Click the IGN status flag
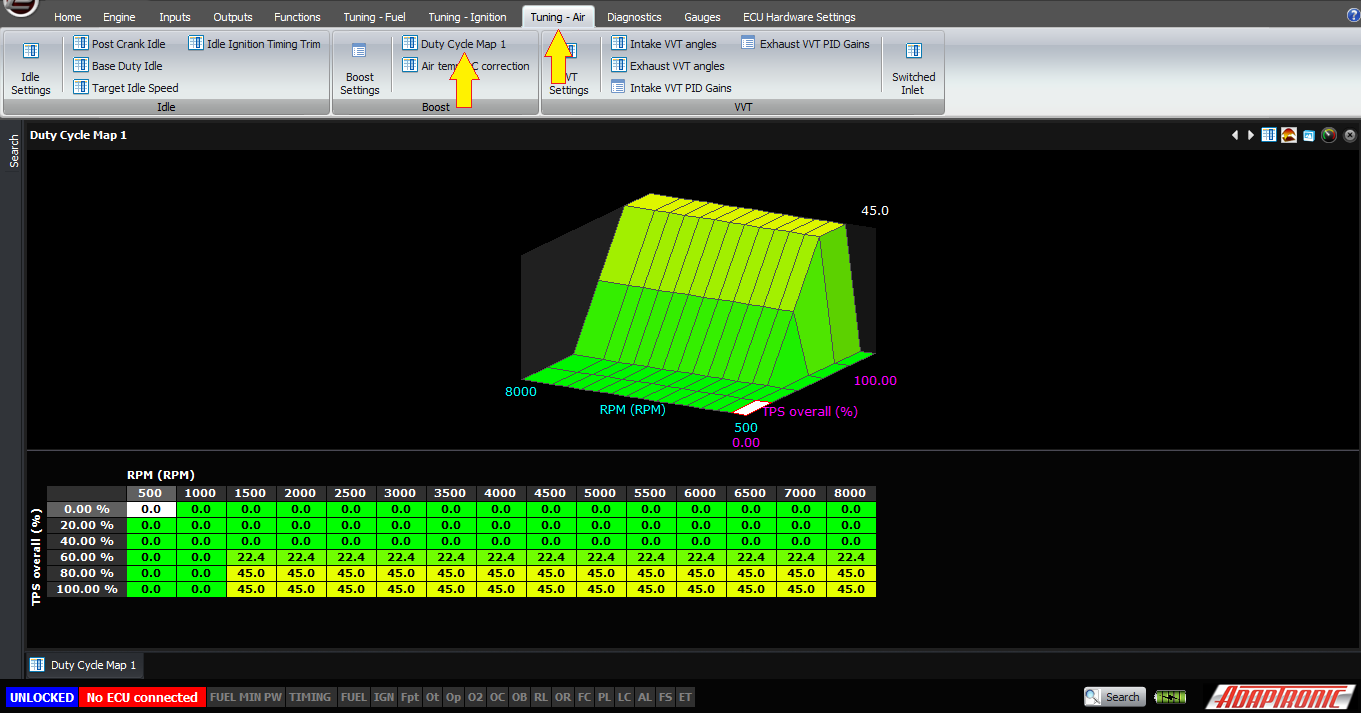The width and height of the screenshot is (1361, 714). [x=384, y=697]
